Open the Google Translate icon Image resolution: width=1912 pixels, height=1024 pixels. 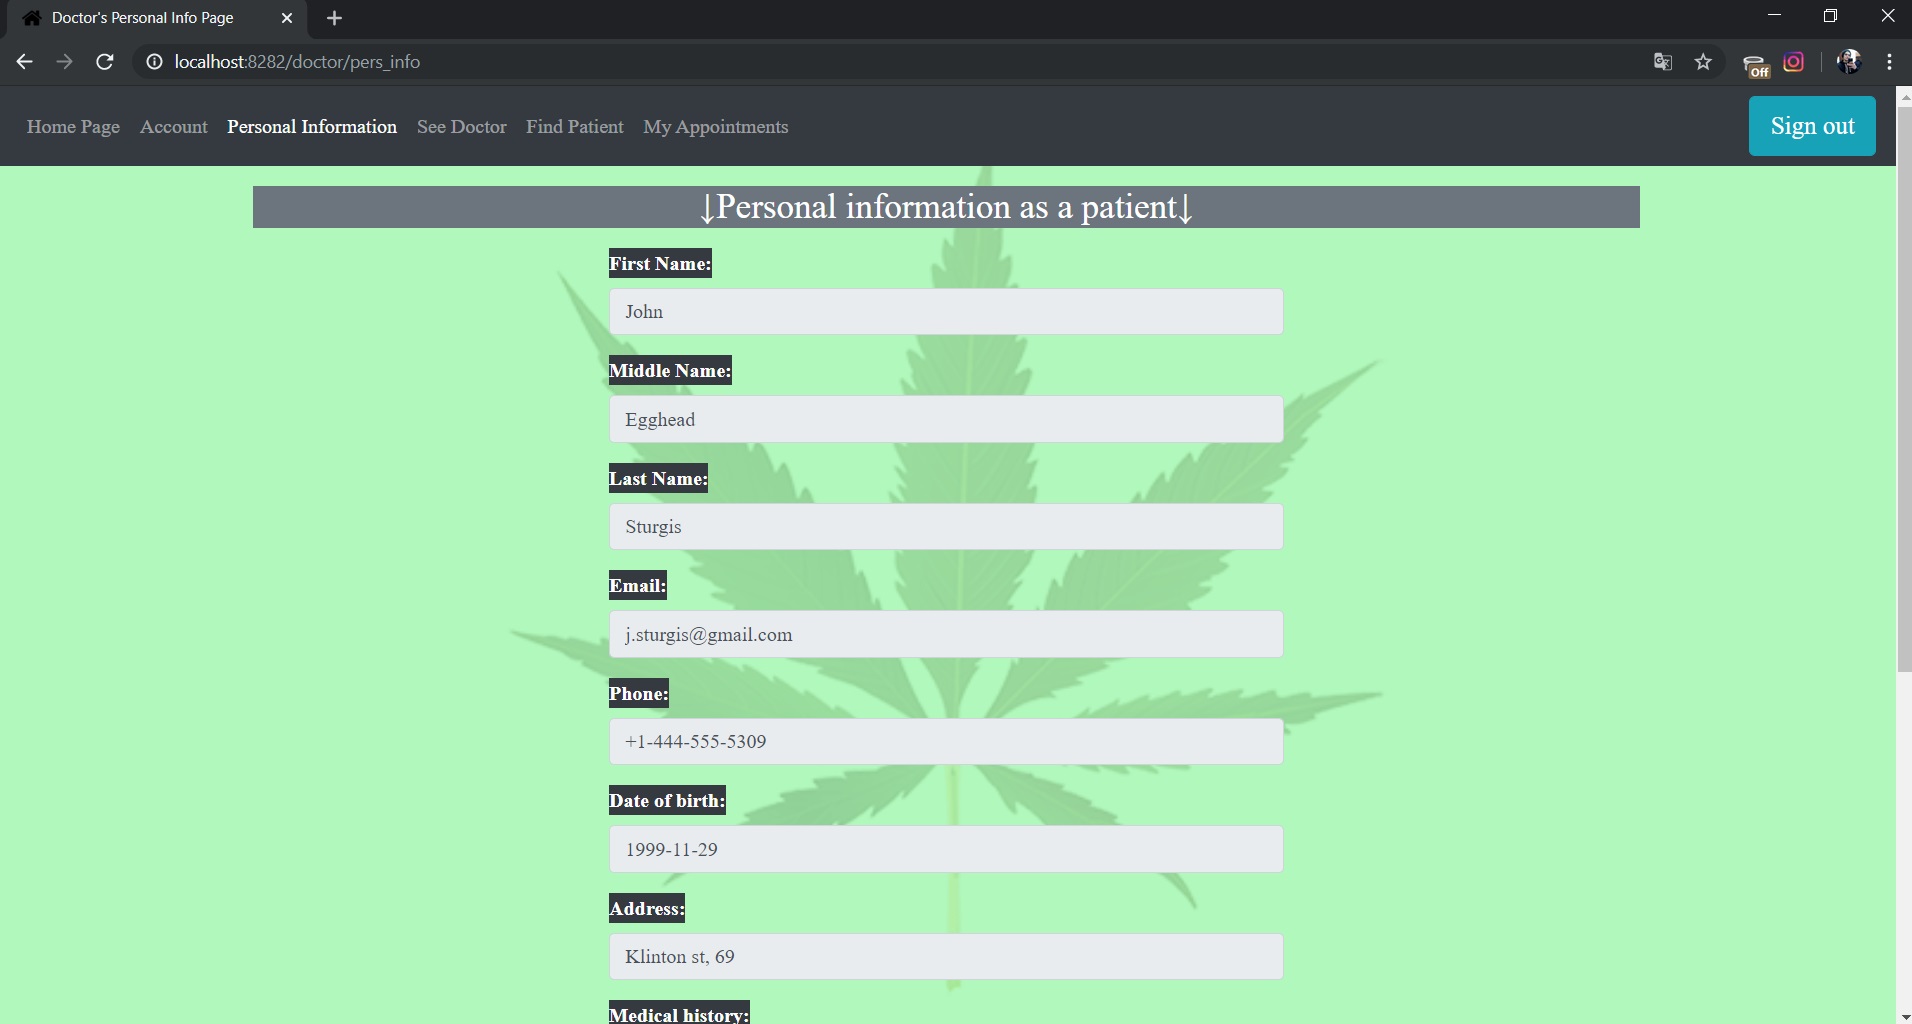coord(1663,62)
